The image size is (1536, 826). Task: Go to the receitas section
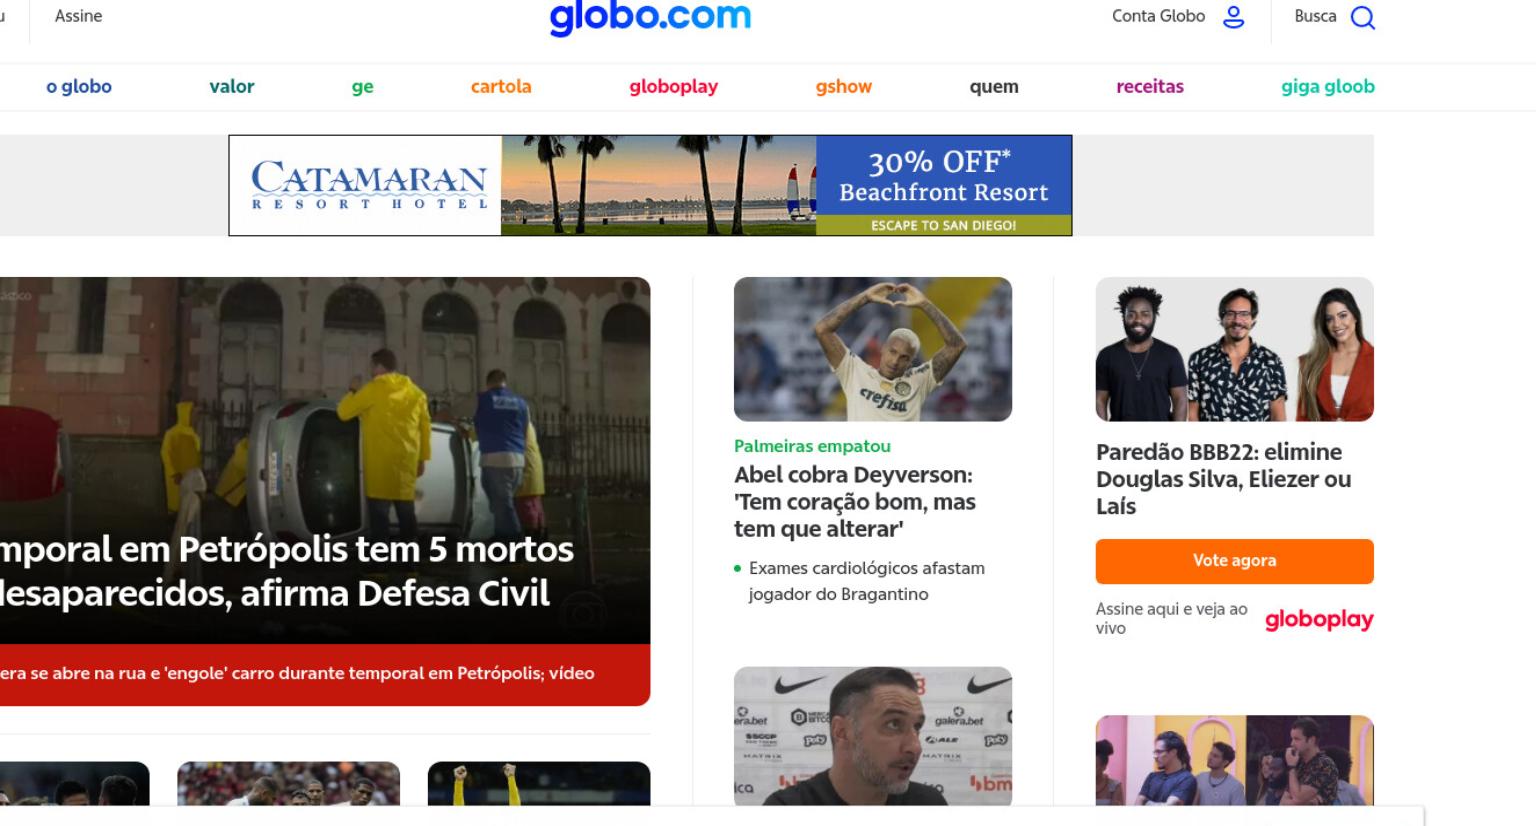(1150, 86)
